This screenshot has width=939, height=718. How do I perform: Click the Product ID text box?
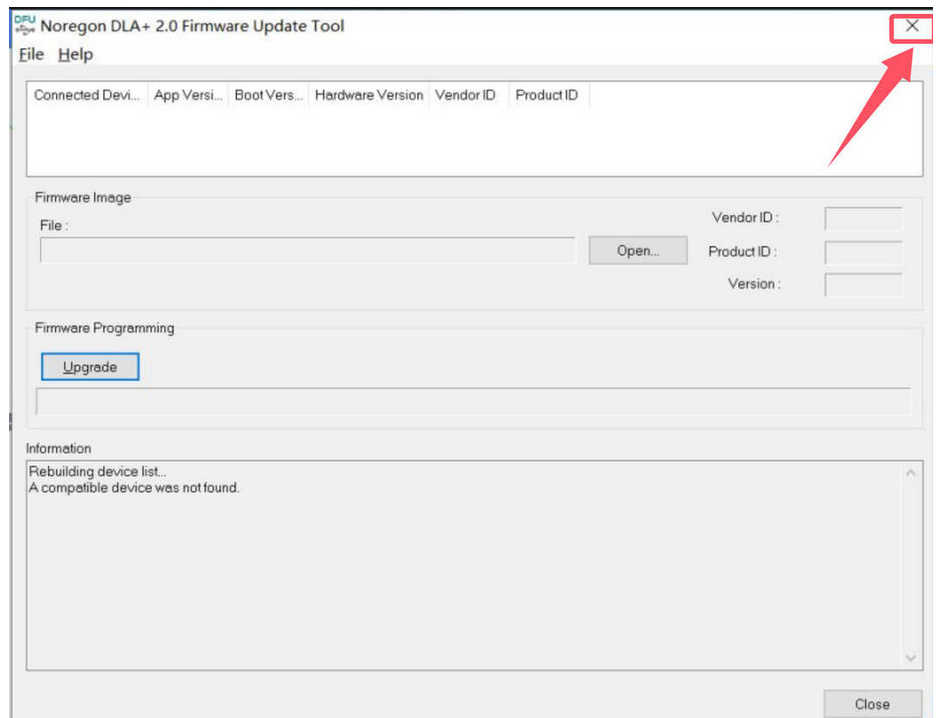pos(863,252)
